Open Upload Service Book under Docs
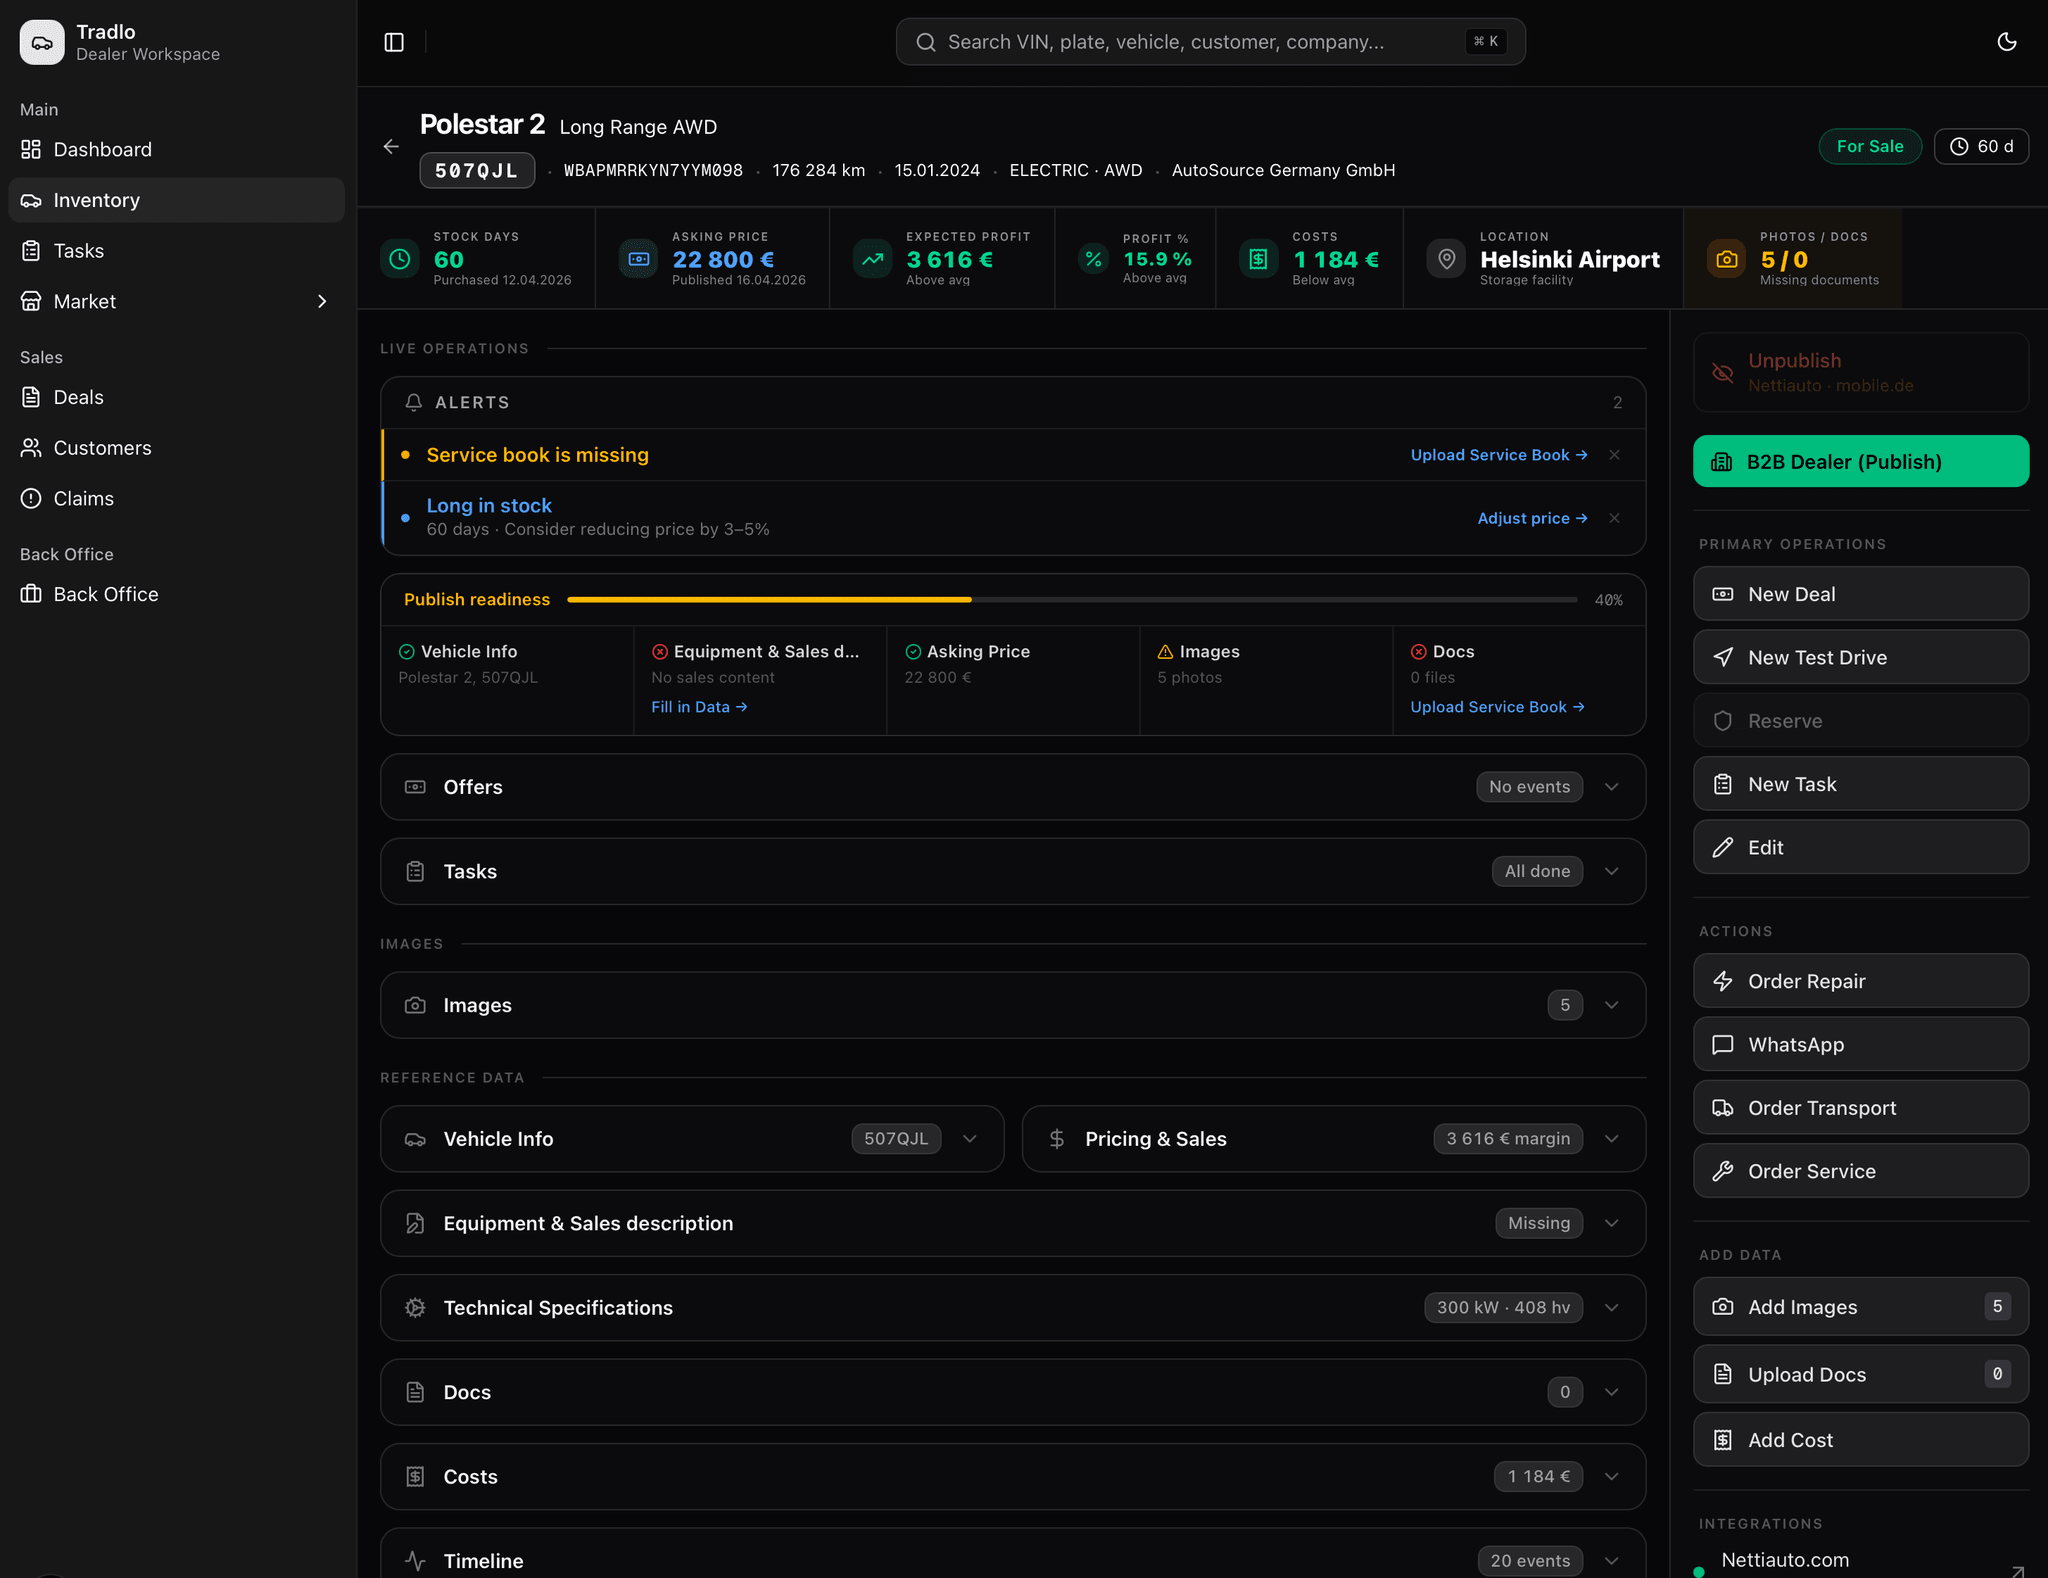 (1497, 707)
